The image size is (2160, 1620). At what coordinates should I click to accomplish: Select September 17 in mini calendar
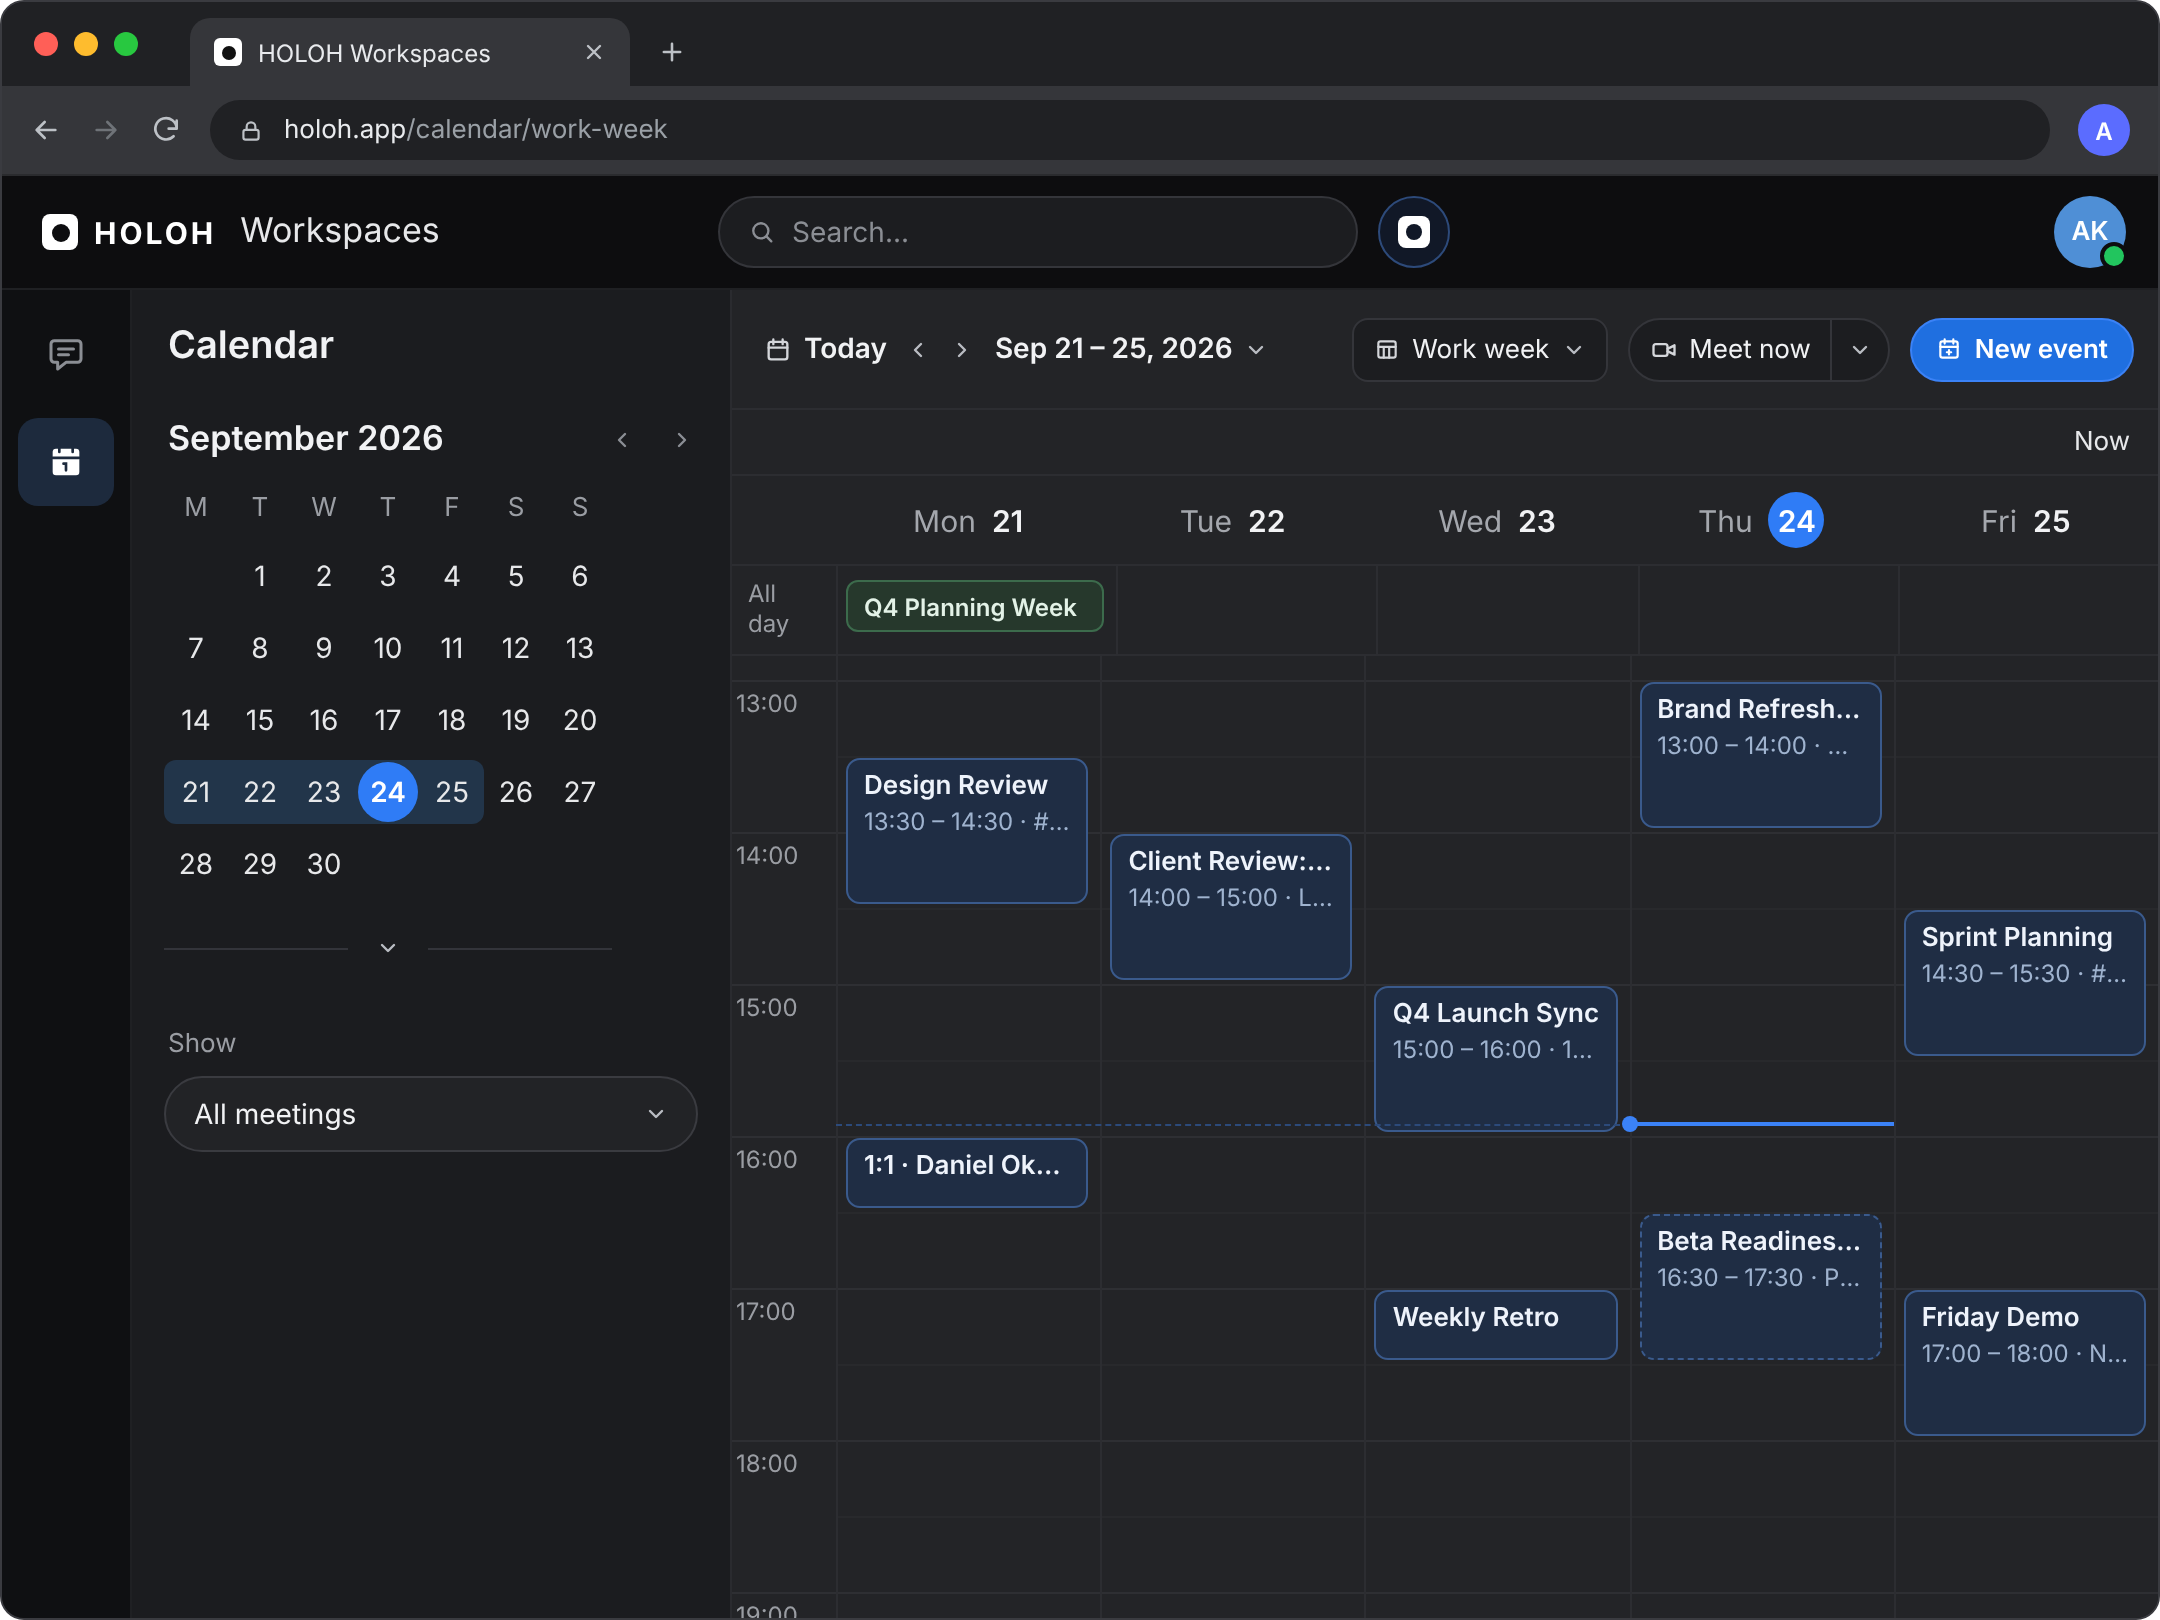[x=388, y=720]
